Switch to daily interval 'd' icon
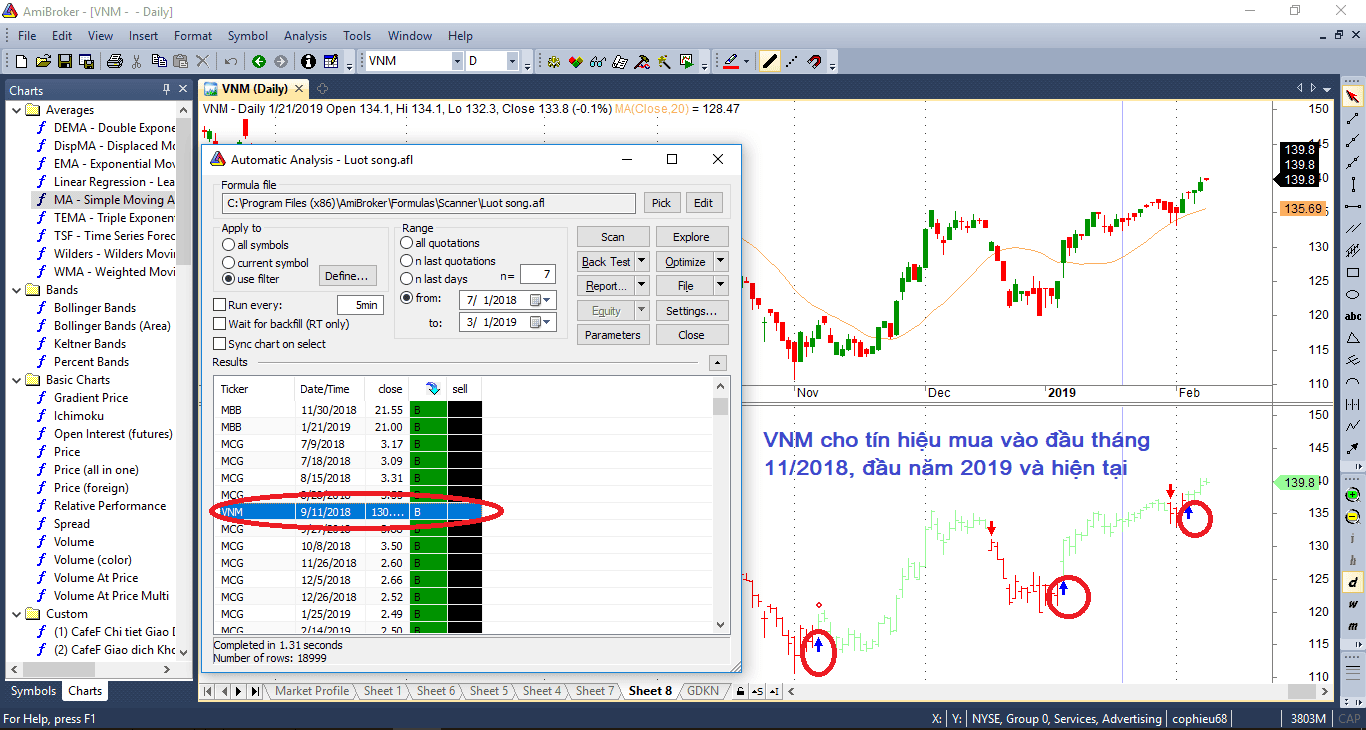This screenshot has height=730, width=1366. click(1353, 582)
